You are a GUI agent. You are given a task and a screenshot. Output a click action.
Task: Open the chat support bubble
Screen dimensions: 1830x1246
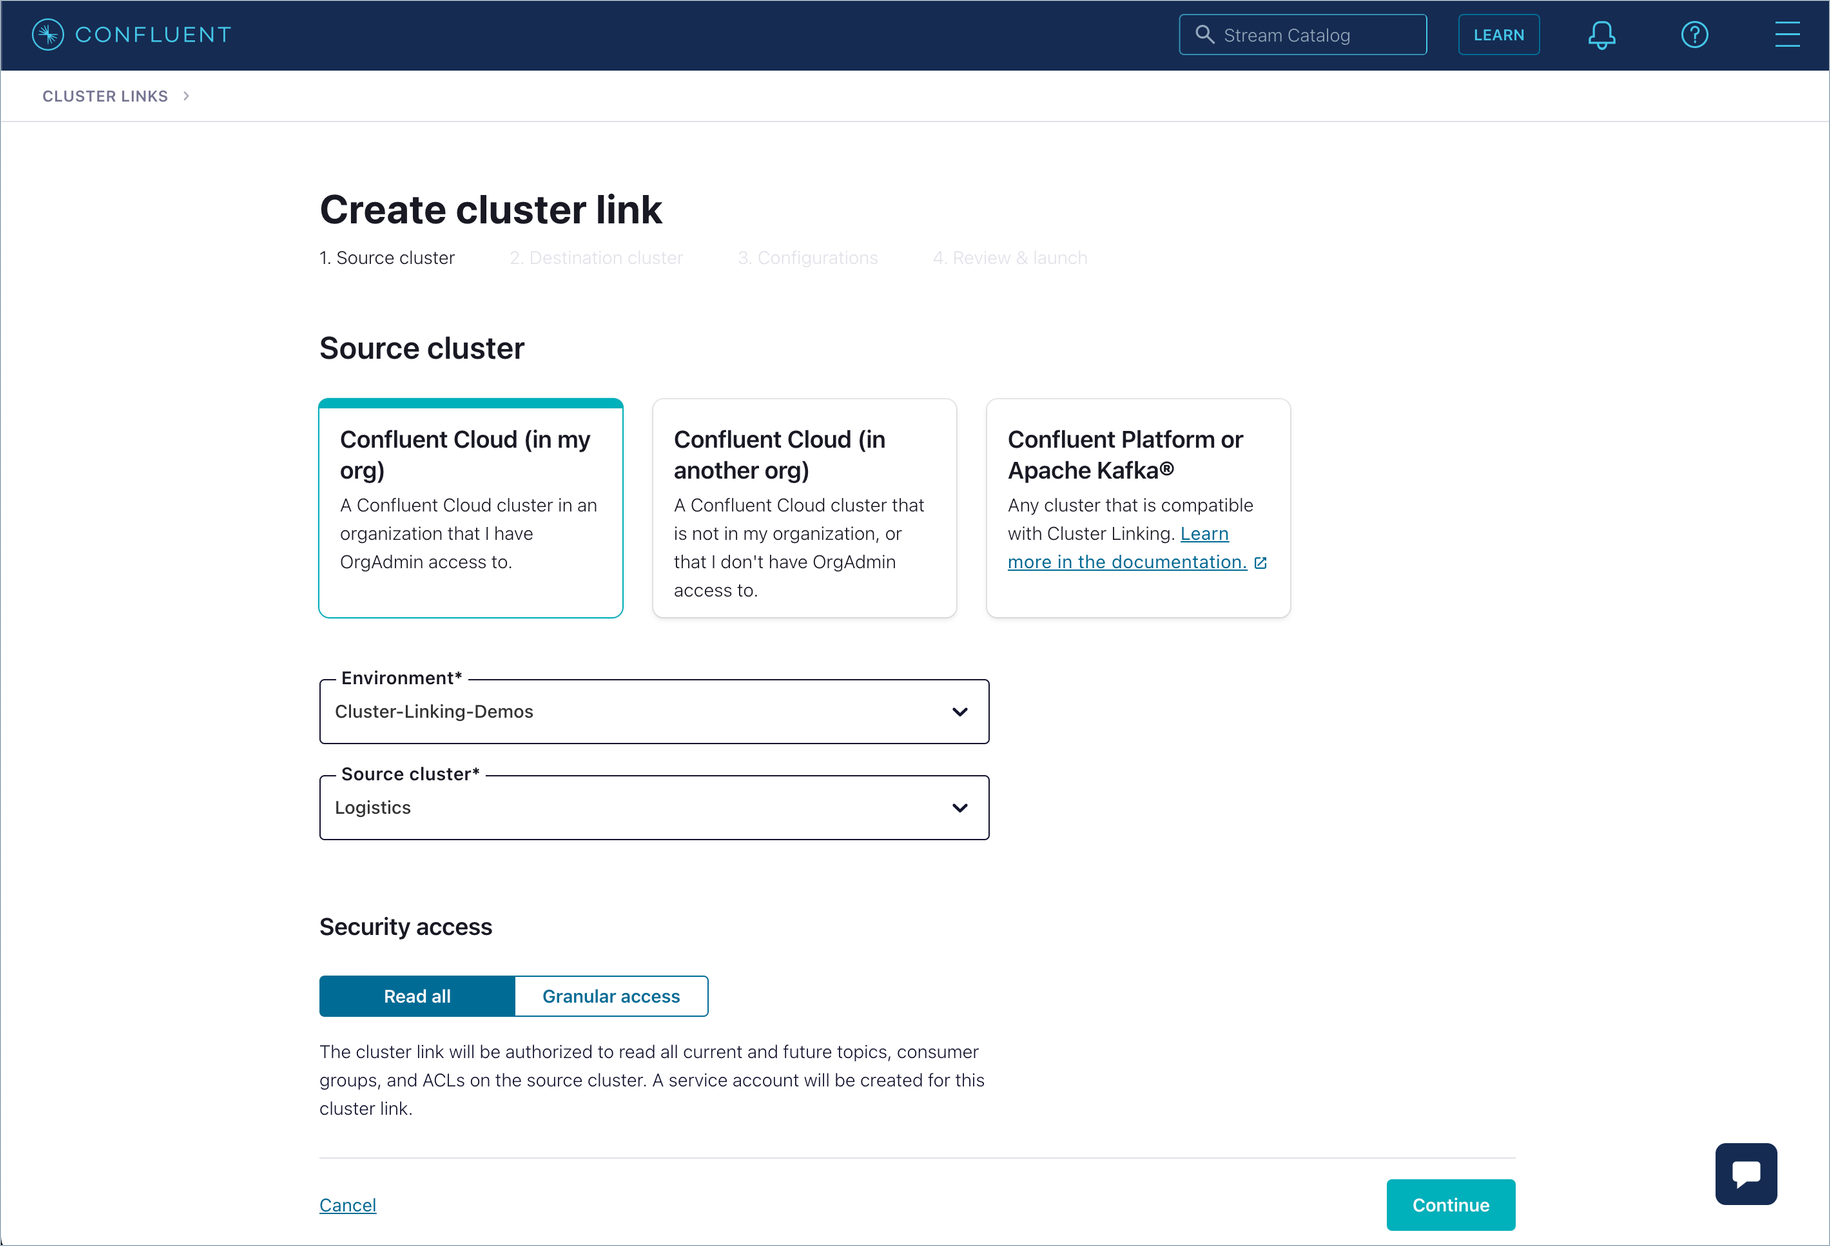pyautogui.click(x=1745, y=1173)
